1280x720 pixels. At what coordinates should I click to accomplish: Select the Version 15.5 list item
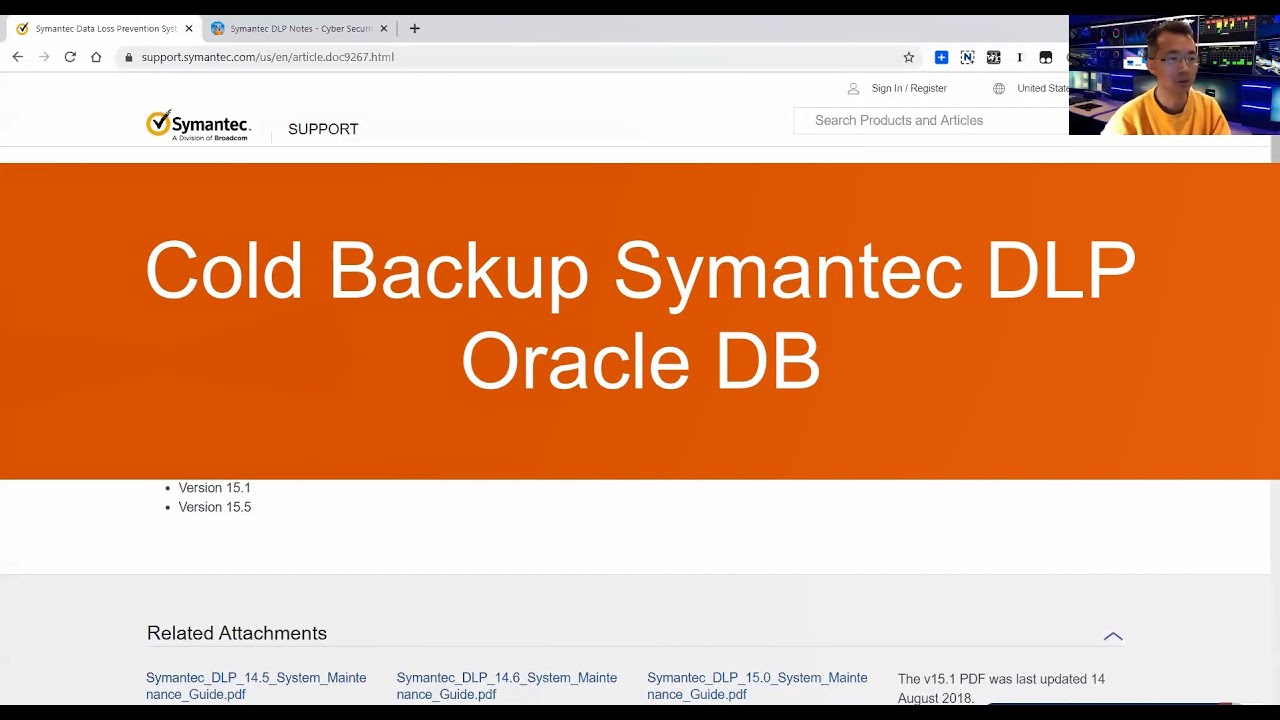(x=214, y=507)
